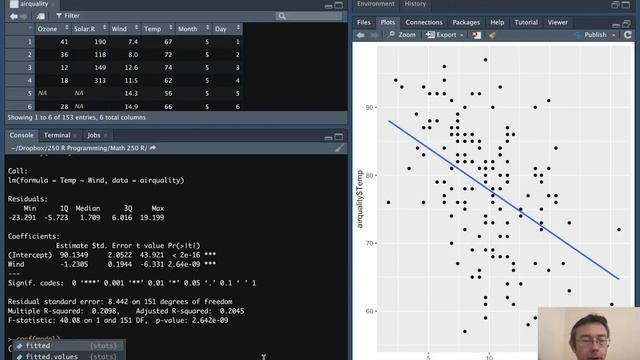640x360 pixels.
Task: Switch to the Console tab
Action: click(21, 135)
